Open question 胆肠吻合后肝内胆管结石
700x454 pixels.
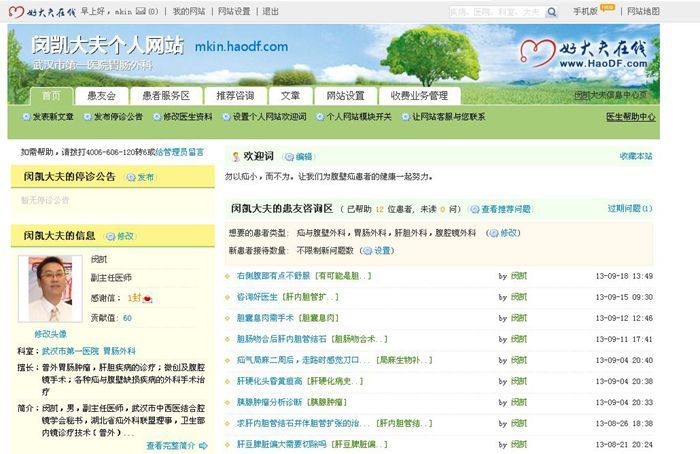(282, 339)
